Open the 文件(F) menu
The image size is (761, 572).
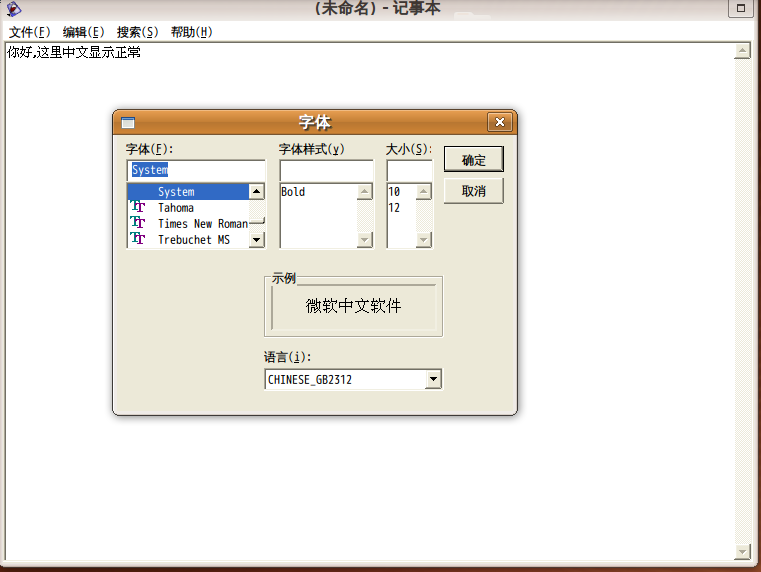pos(30,32)
